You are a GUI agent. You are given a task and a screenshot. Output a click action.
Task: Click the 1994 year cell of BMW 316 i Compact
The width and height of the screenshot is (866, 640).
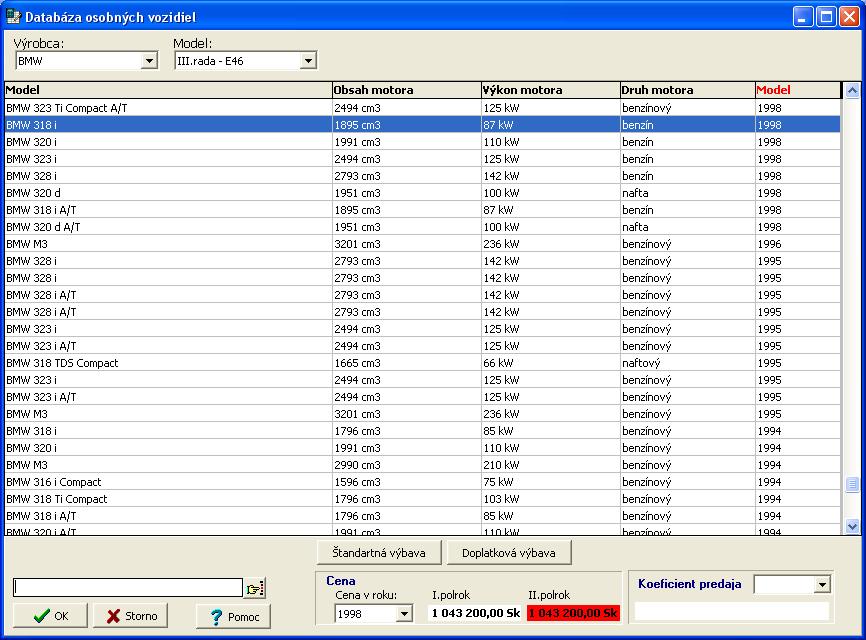798,482
